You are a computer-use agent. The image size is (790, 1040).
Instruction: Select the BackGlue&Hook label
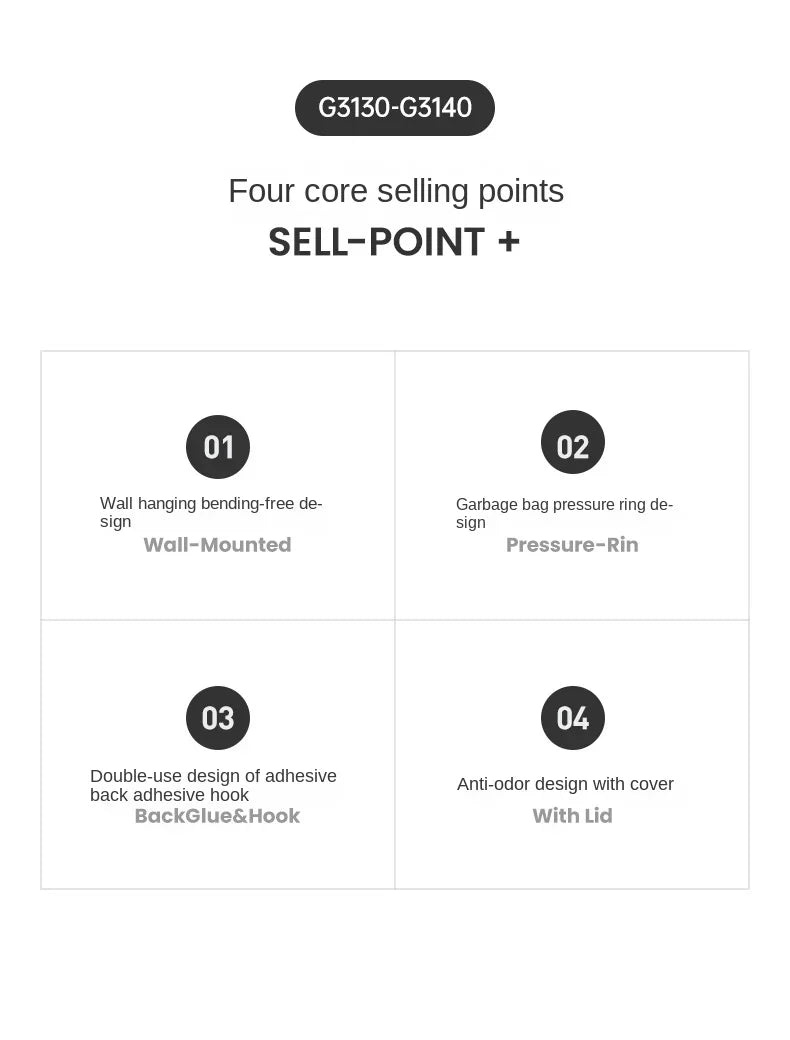tap(218, 815)
